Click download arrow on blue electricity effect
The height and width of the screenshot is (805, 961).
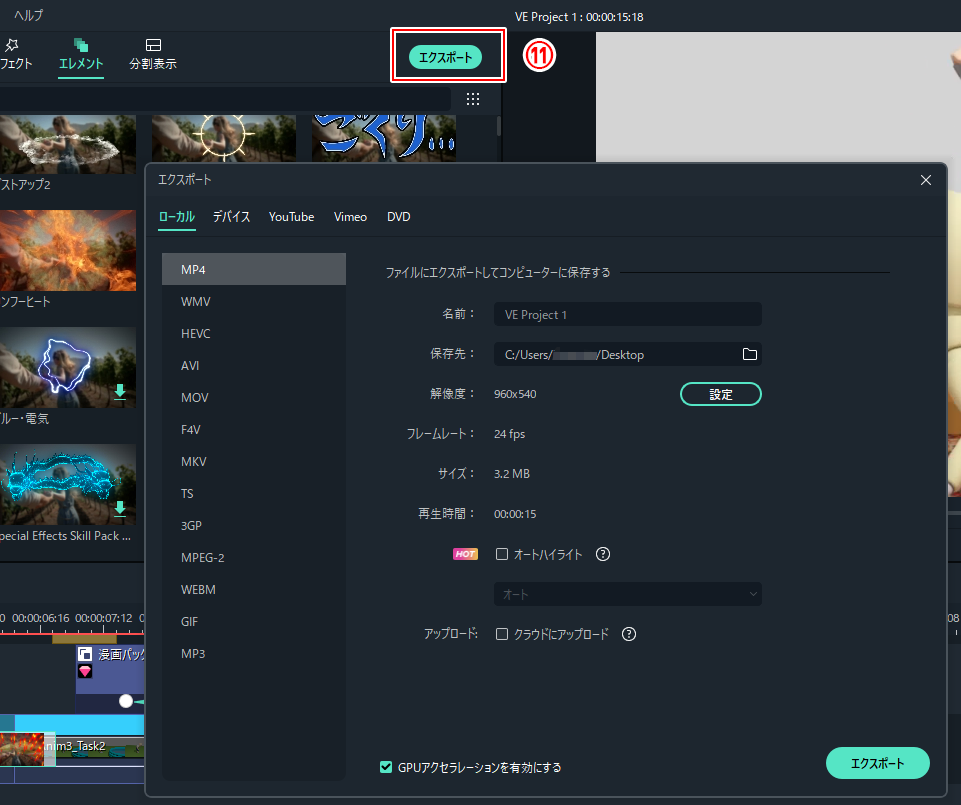120,392
